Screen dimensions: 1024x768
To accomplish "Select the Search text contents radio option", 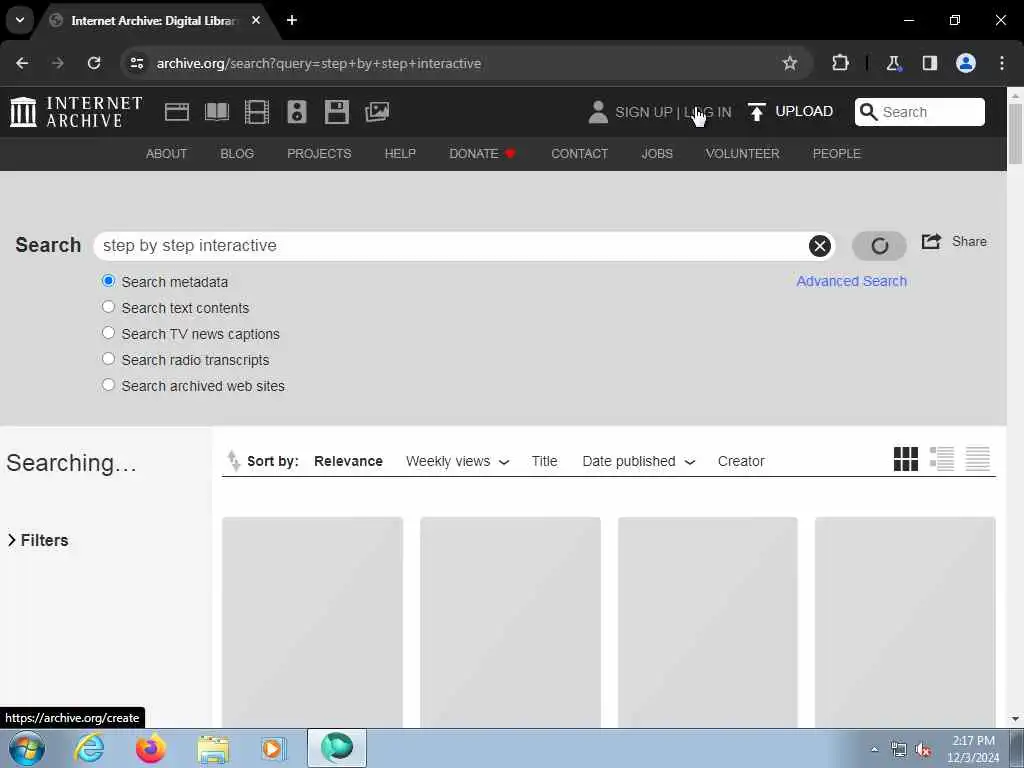I will 108,307.
